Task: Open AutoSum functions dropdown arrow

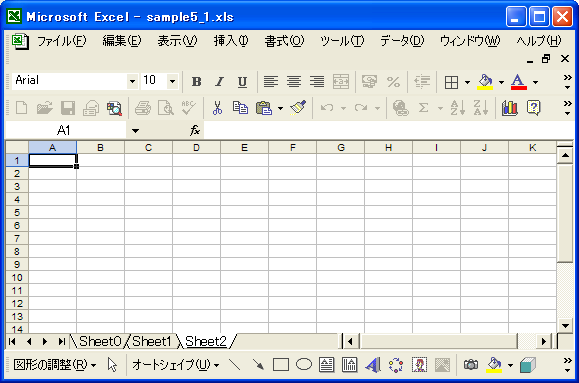Action: pyautogui.click(x=440, y=108)
